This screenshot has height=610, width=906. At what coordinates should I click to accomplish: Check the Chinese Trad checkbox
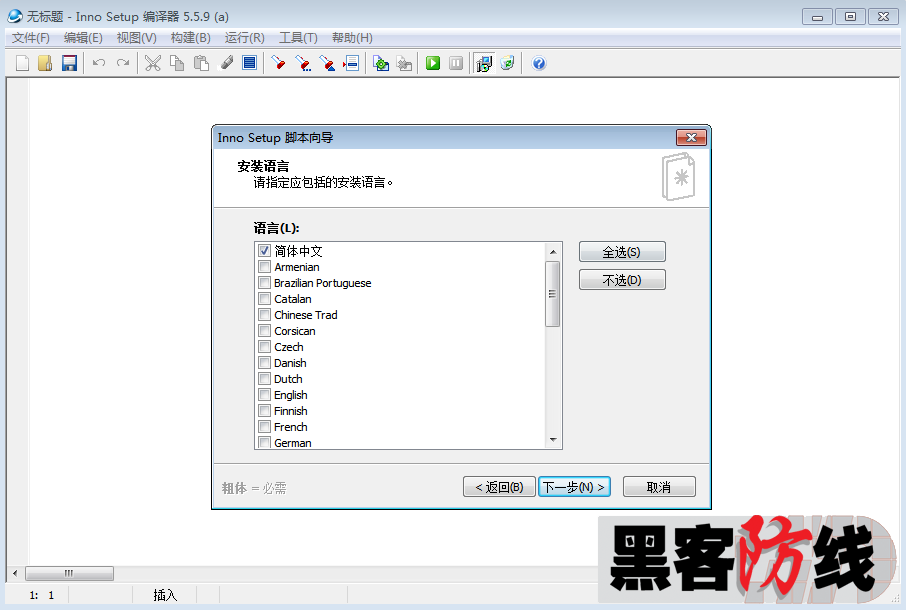tap(265, 315)
